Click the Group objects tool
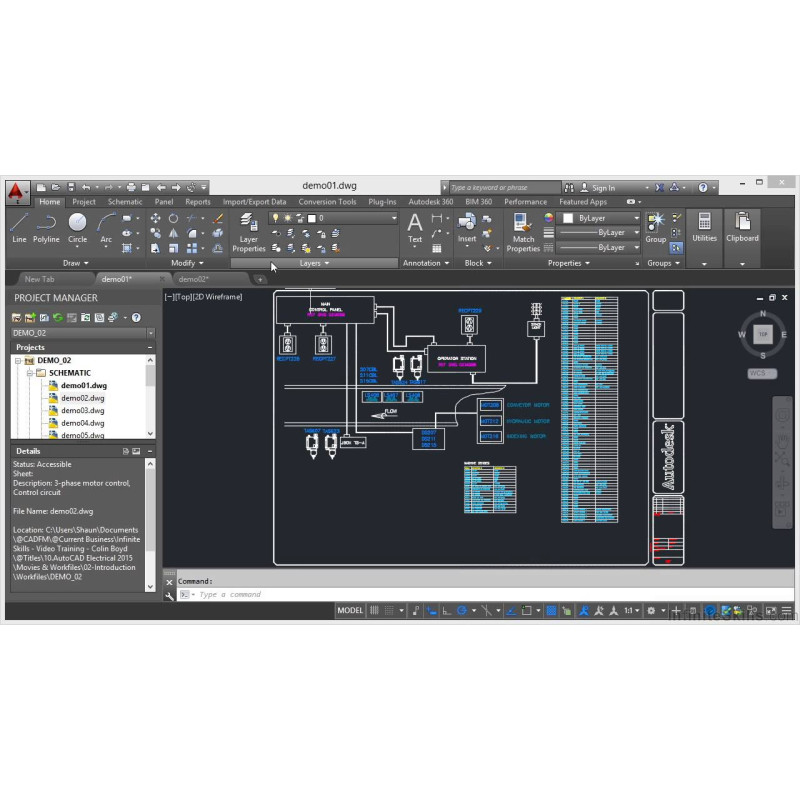This screenshot has height=800, width=800. [655, 226]
